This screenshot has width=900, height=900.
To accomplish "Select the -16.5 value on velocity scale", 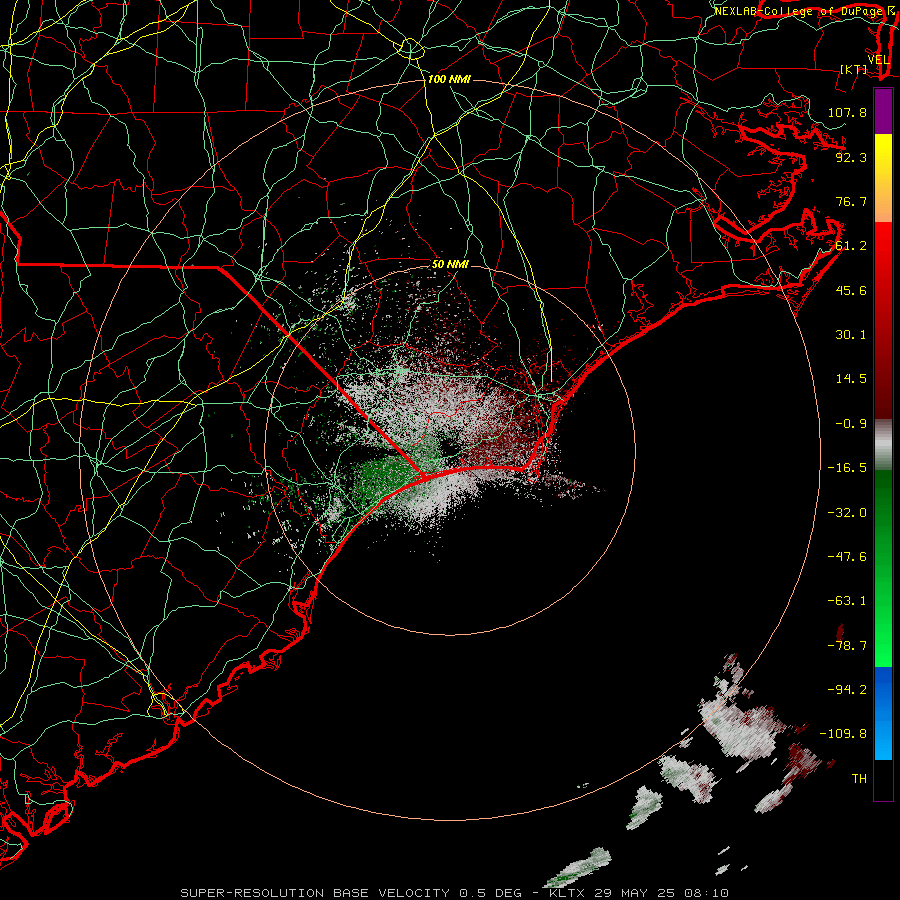I will pyautogui.click(x=847, y=468).
